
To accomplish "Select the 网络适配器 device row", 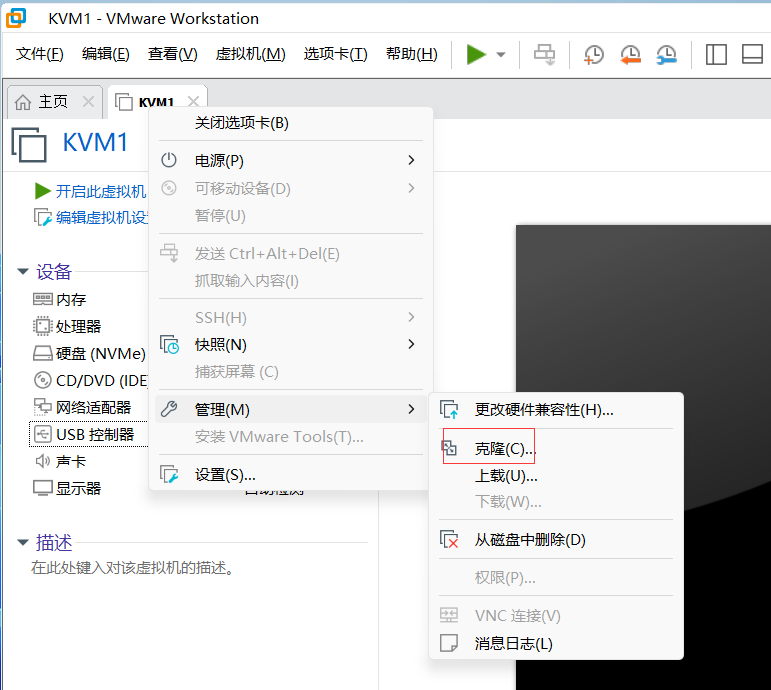I will (82, 407).
